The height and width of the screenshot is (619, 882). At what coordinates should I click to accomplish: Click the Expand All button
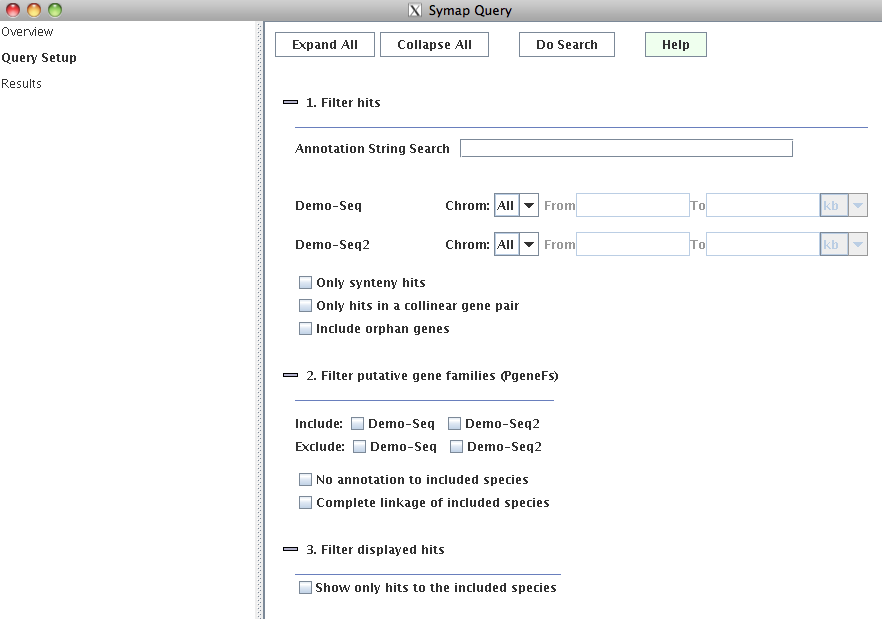pyautogui.click(x=325, y=44)
